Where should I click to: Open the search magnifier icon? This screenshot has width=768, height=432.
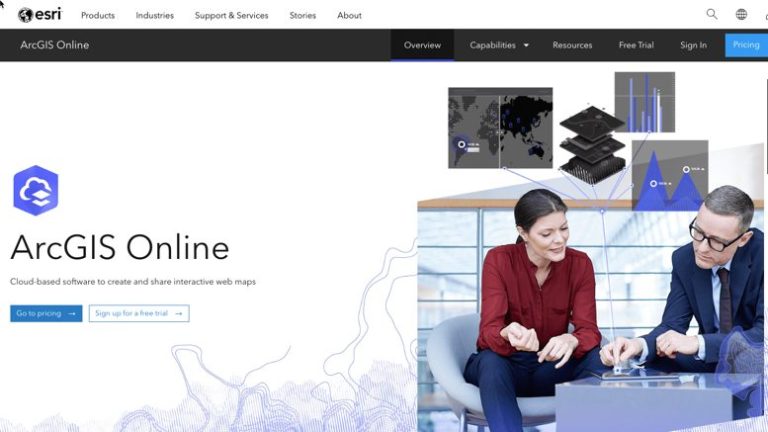(x=712, y=14)
